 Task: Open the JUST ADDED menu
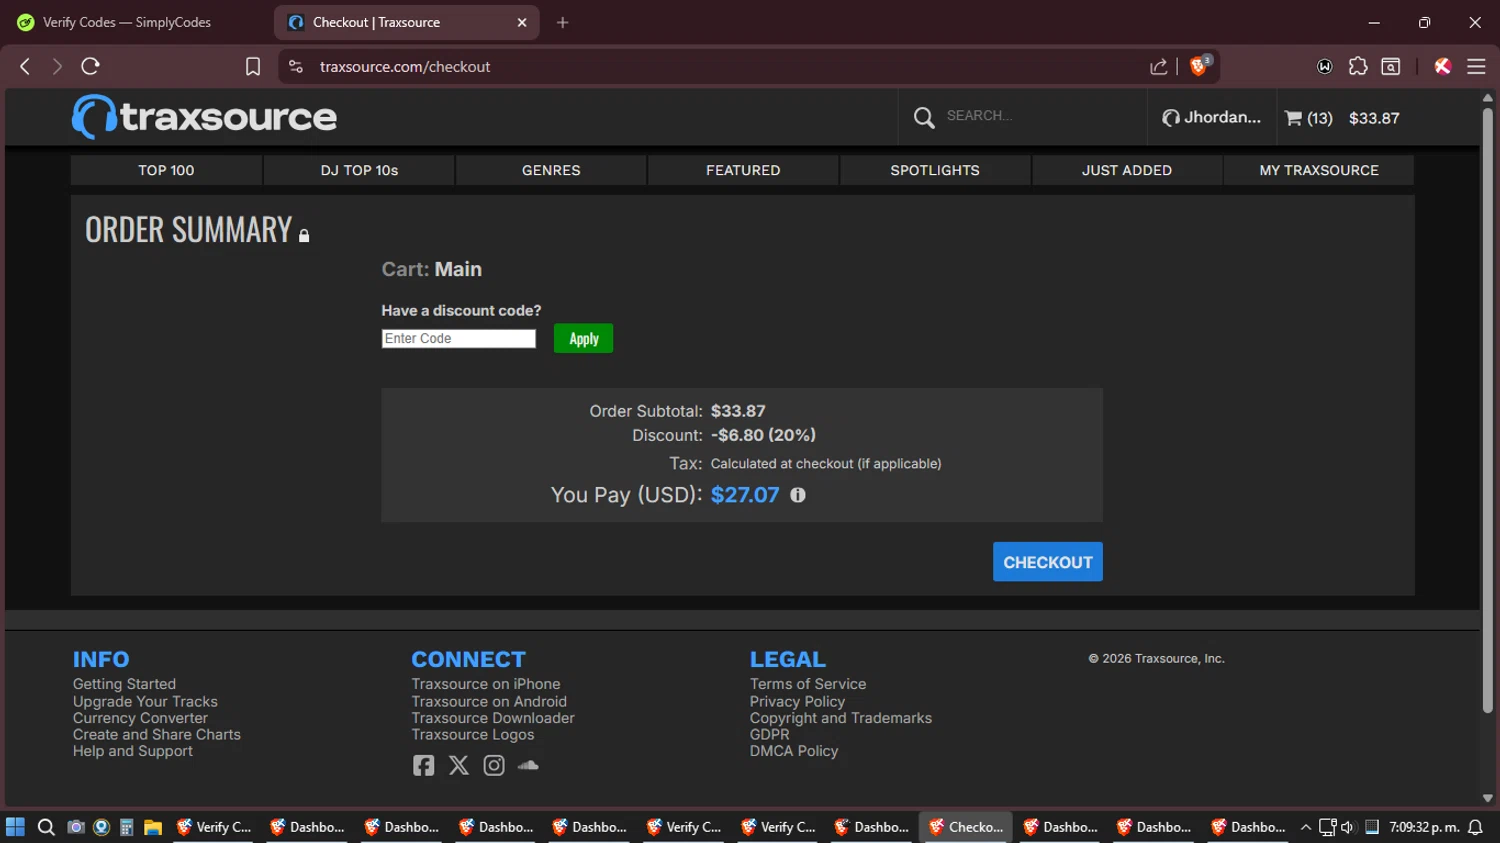coord(1127,170)
